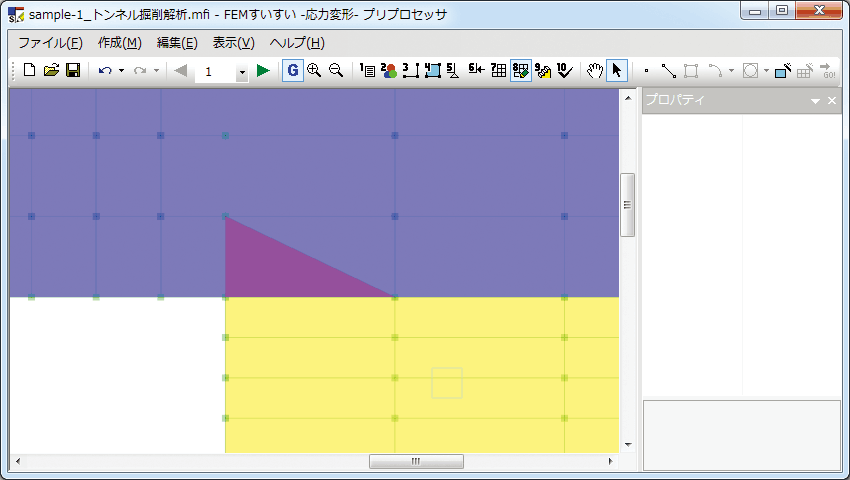Select the line drawing tool

pyautogui.click(x=668, y=71)
